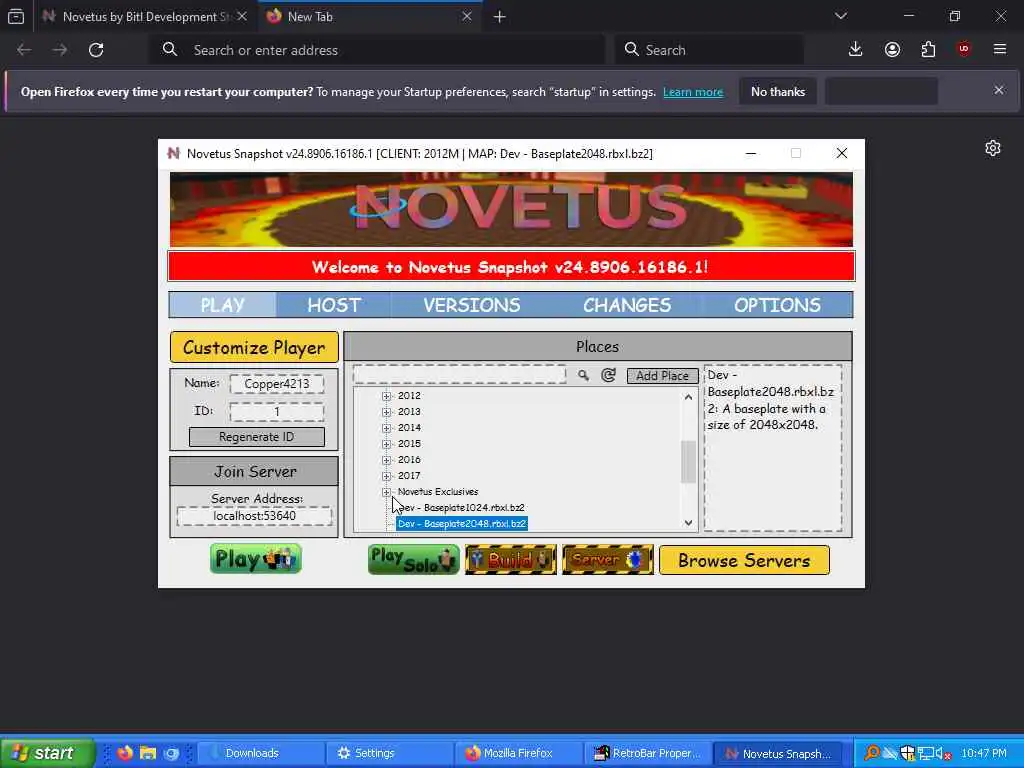Close the New Tab browser tab
Screen dimensions: 1024x768
click(x=467, y=16)
